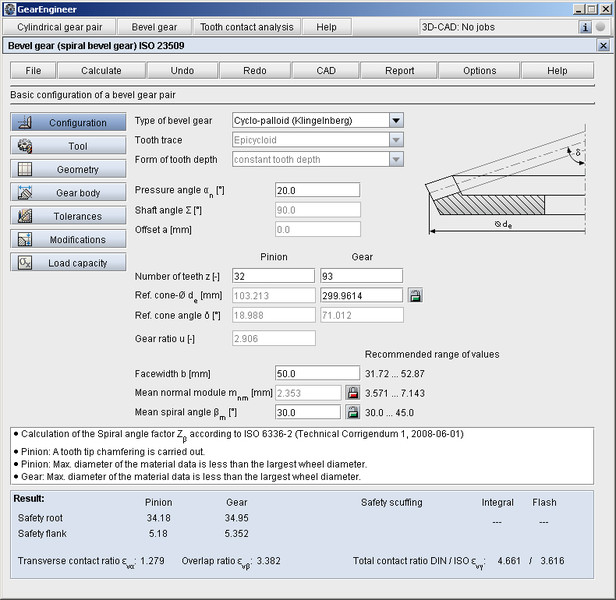Viewport: 616px width, 600px height.
Task: Expand the Type of bevel gear dropdown
Action: coord(397,121)
